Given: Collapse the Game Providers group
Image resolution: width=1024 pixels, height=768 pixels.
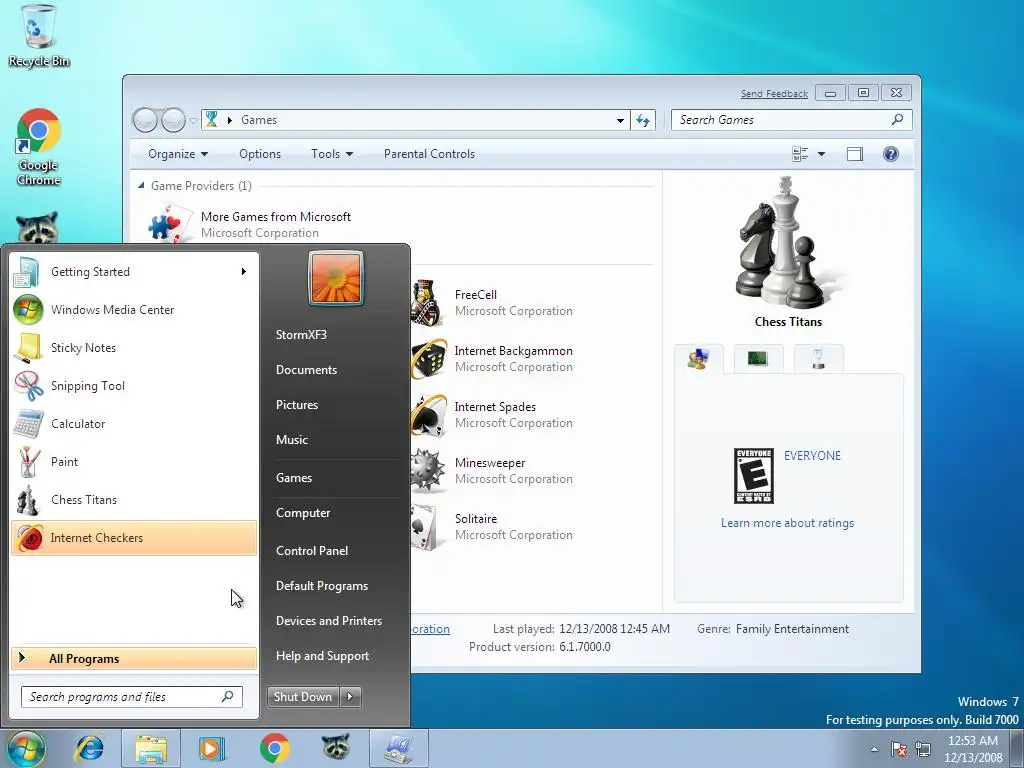Looking at the screenshot, I should (141, 186).
